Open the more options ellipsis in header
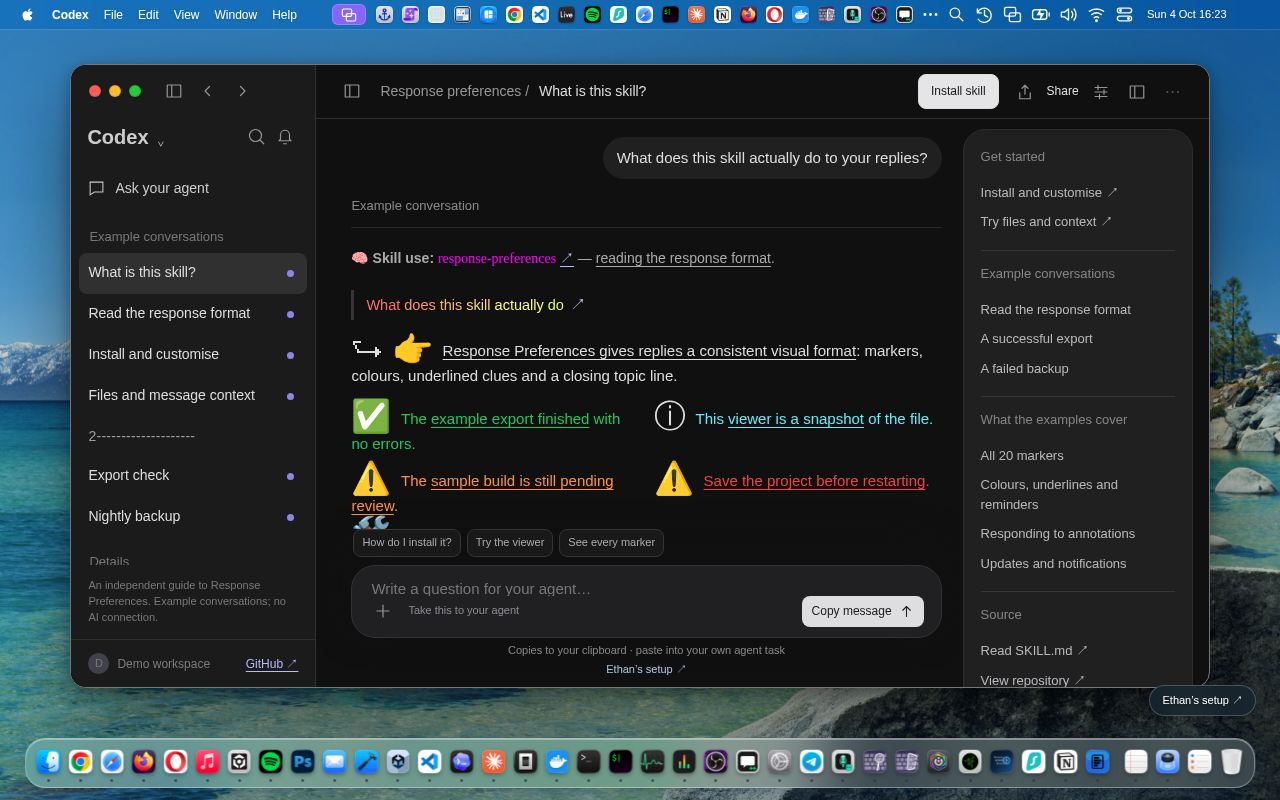Image resolution: width=1280 pixels, height=800 pixels. 1173,91
